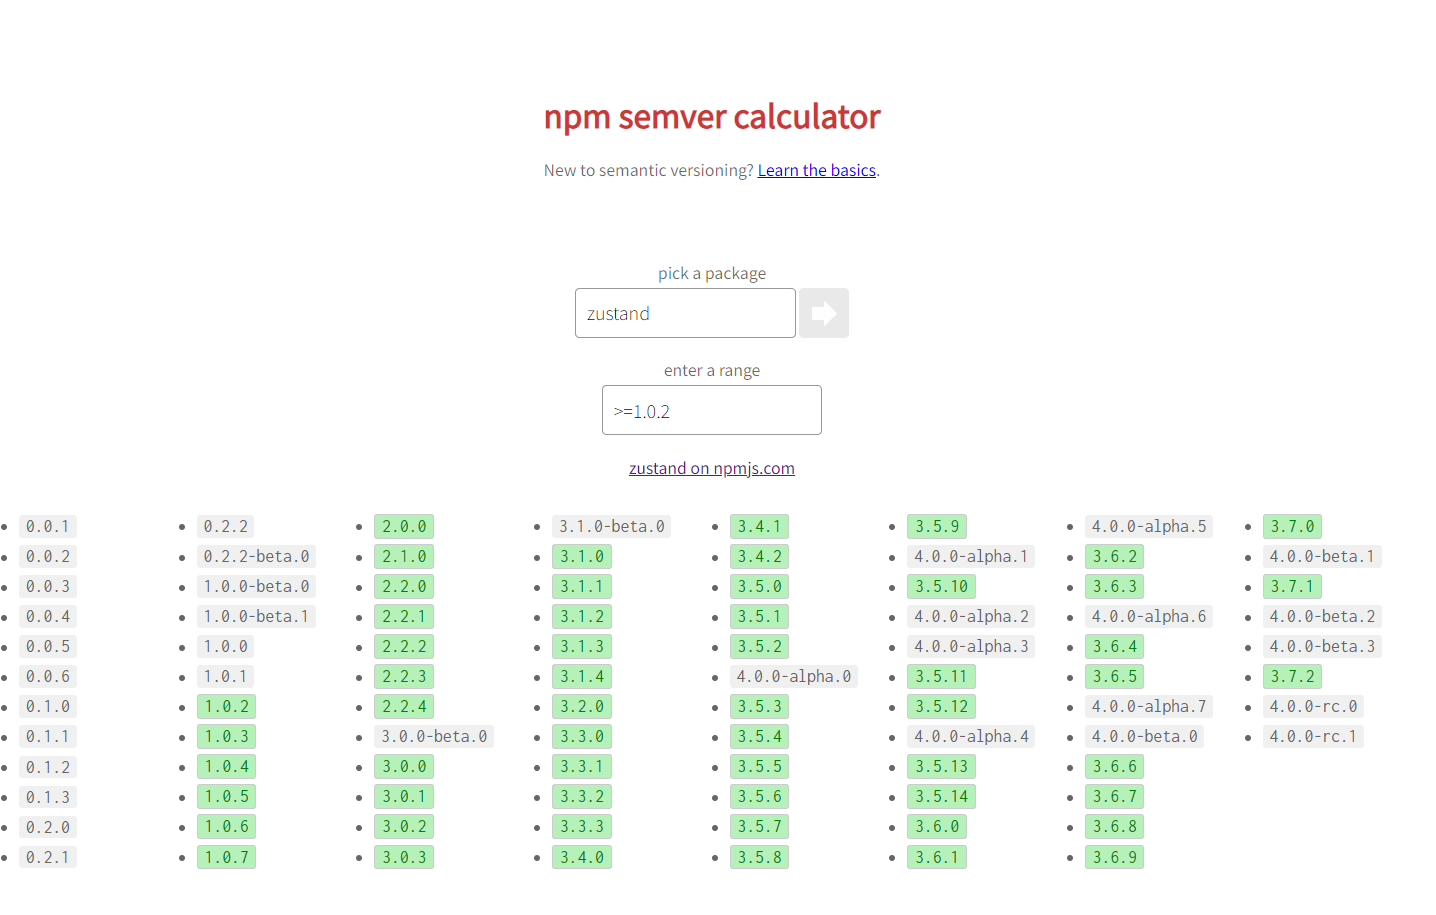This screenshot has width=1436, height=915.
Task: Visit 'zustand on npmjs.com' link
Action: click(x=712, y=468)
